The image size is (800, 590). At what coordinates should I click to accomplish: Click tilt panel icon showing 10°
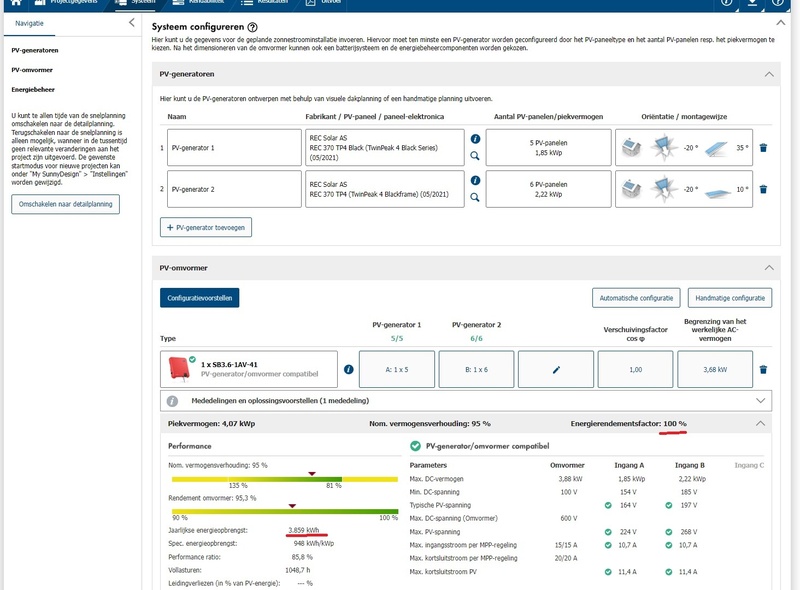pyautogui.click(x=718, y=192)
